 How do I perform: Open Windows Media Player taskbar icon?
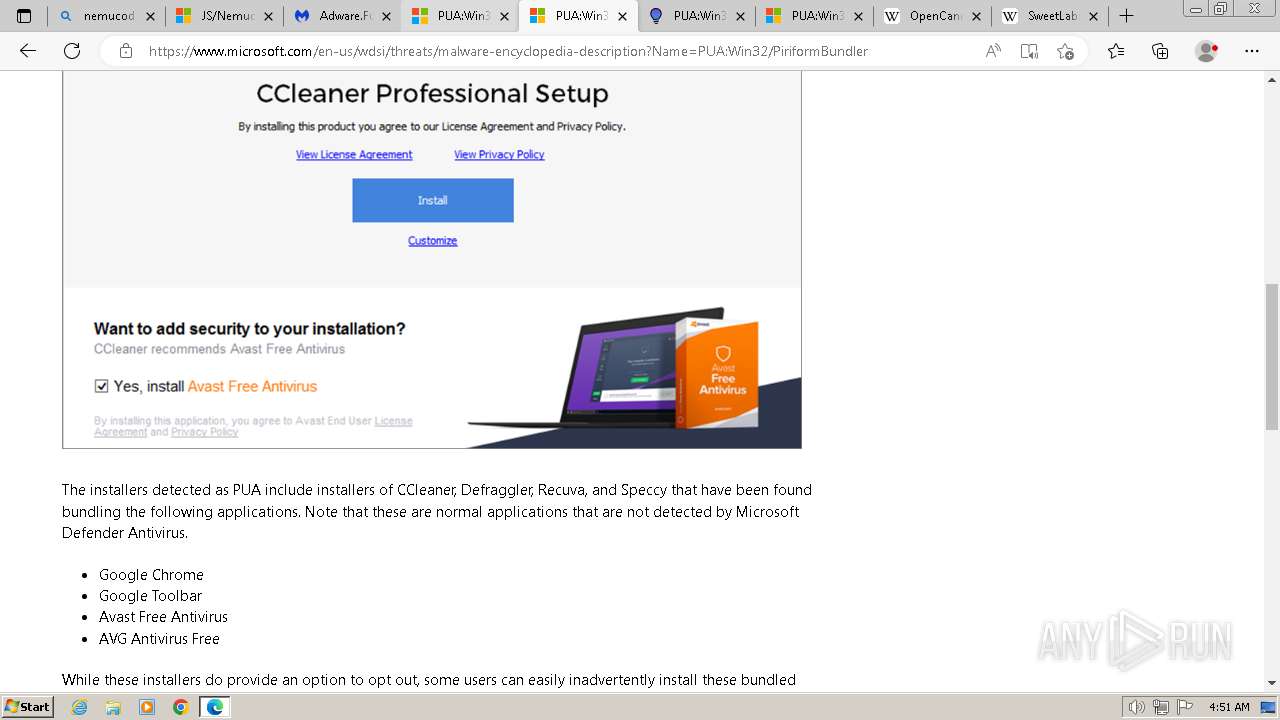[x=147, y=707]
